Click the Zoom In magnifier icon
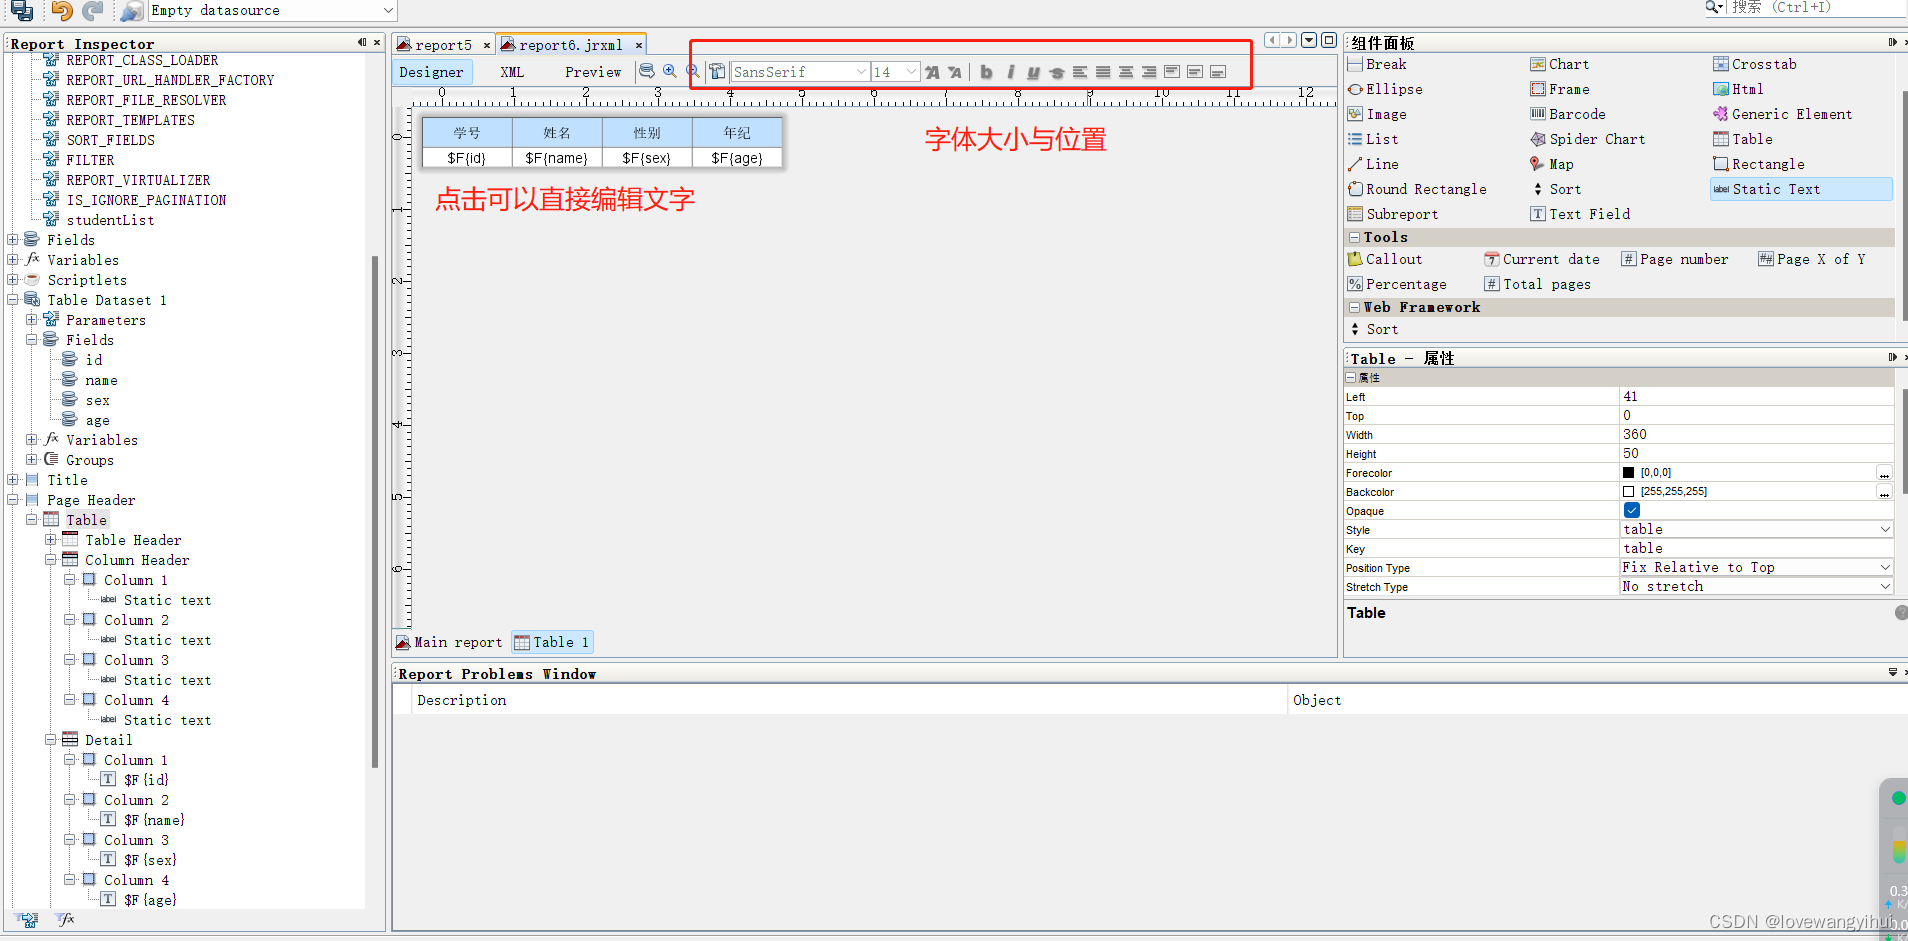Screen dimensions: 1908x941 coord(670,71)
